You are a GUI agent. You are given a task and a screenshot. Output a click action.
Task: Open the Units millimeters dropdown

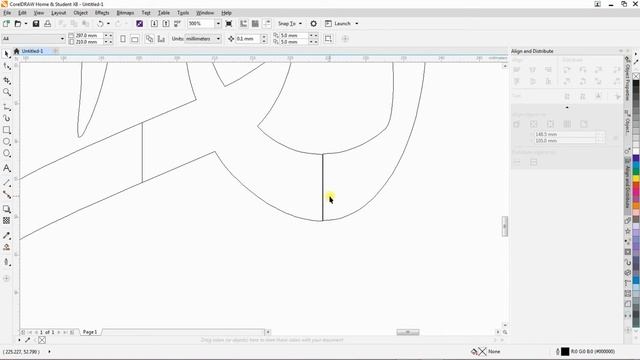point(218,39)
